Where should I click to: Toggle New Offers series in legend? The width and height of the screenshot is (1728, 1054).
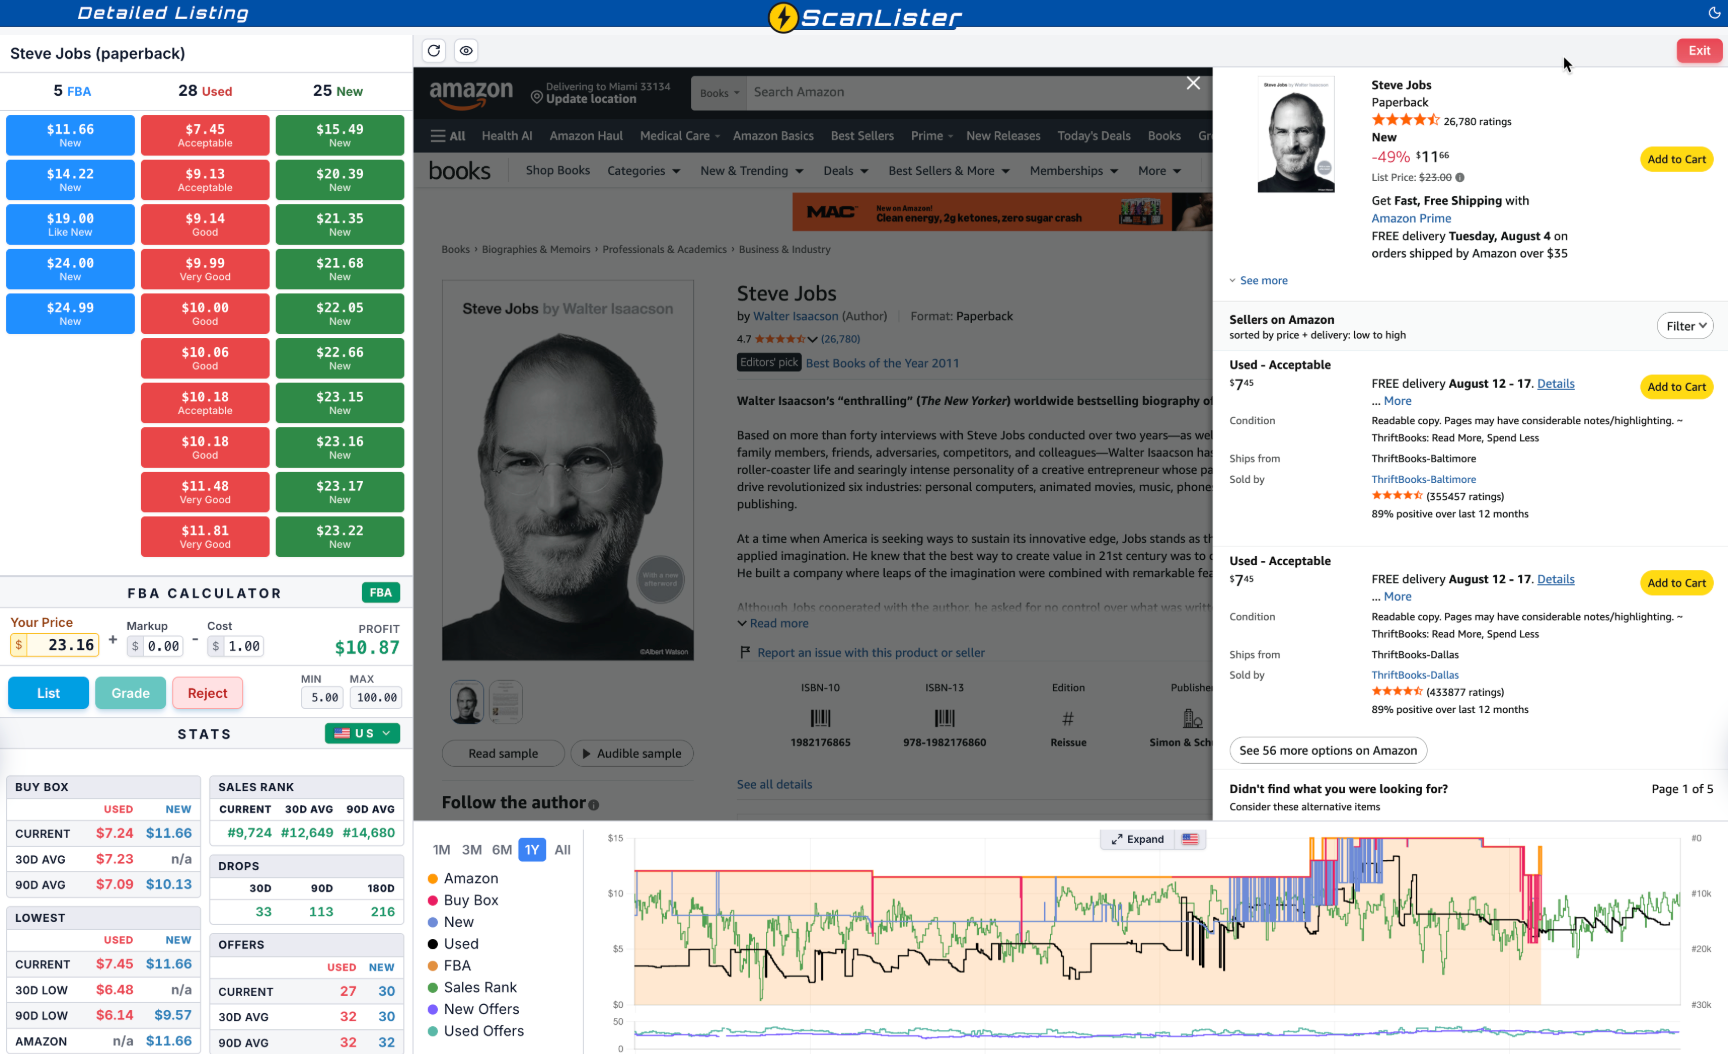(x=473, y=1009)
